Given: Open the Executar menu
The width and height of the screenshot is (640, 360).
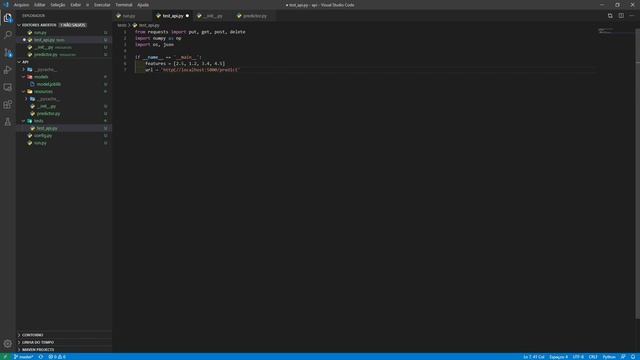Looking at the screenshot, I should [x=102, y=5].
